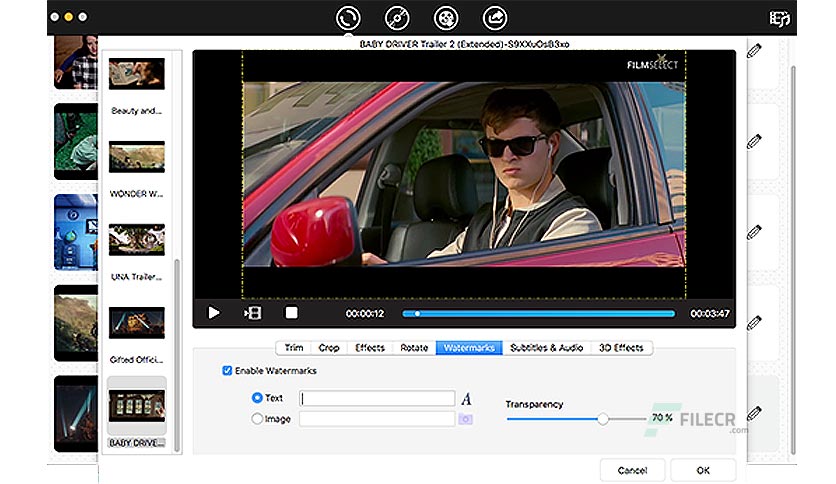The width and height of the screenshot is (836, 484).
Task: Click the total duration 00:03:47 readout
Action: coord(710,313)
